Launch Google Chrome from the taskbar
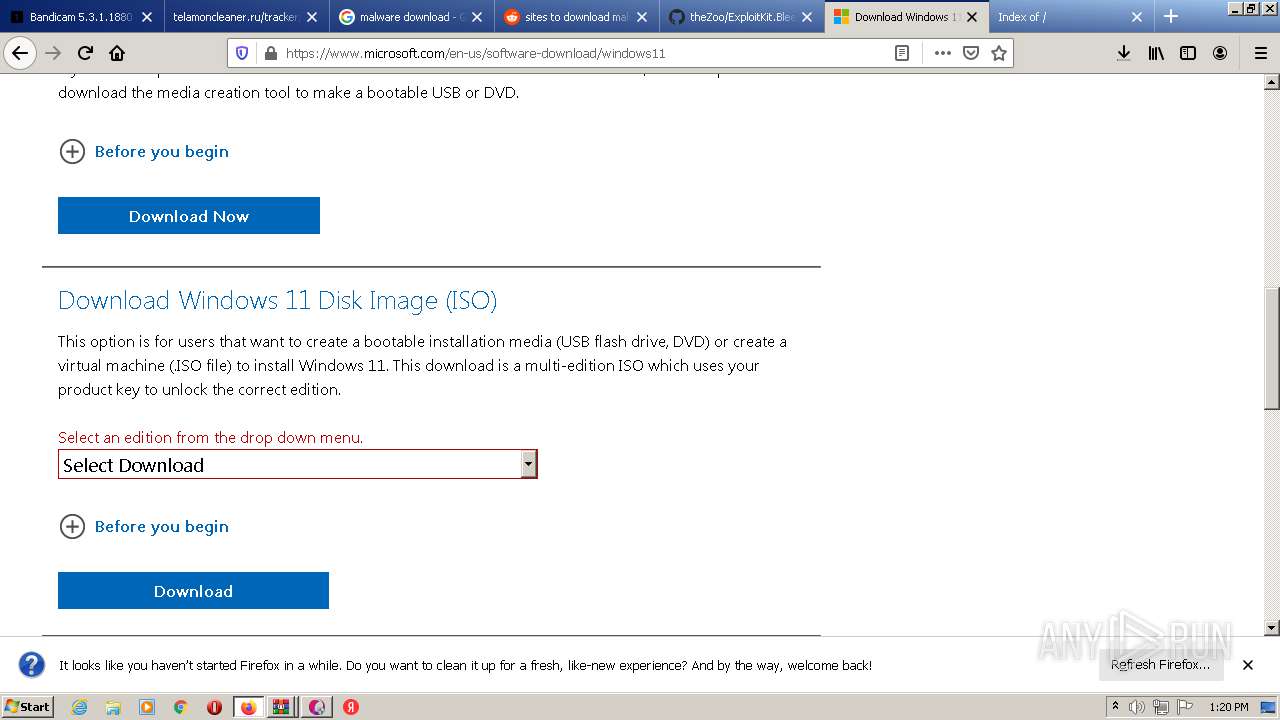1280x720 pixels. (x=181, y=707)
